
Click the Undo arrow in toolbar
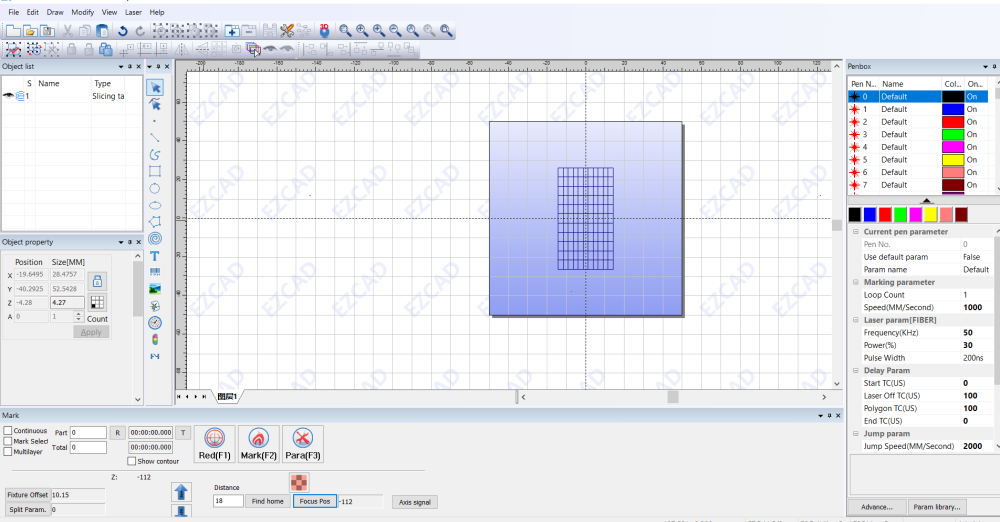pos(123,31)
